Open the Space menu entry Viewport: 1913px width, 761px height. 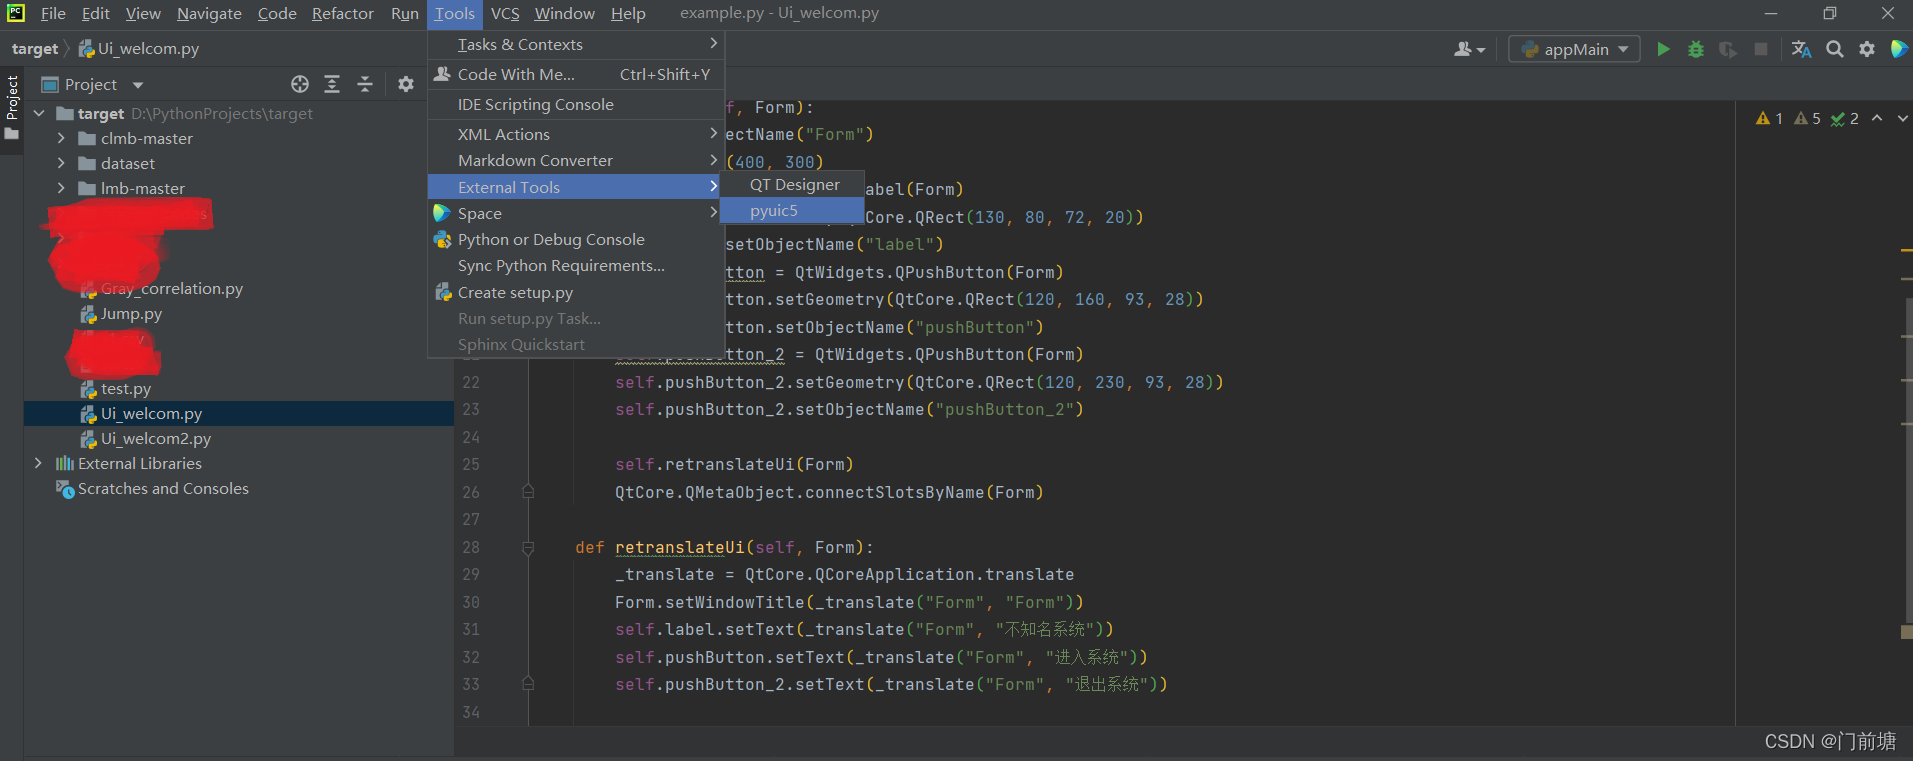[x=575, y=213]
